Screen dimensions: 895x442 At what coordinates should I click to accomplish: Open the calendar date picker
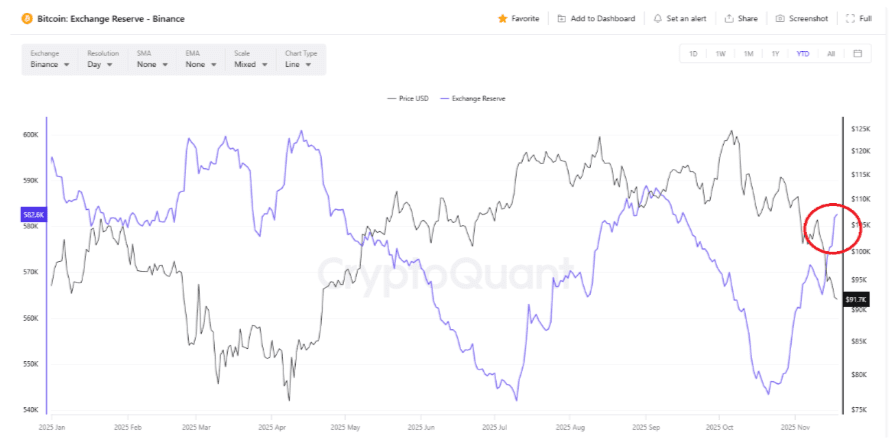pos(857,53)
